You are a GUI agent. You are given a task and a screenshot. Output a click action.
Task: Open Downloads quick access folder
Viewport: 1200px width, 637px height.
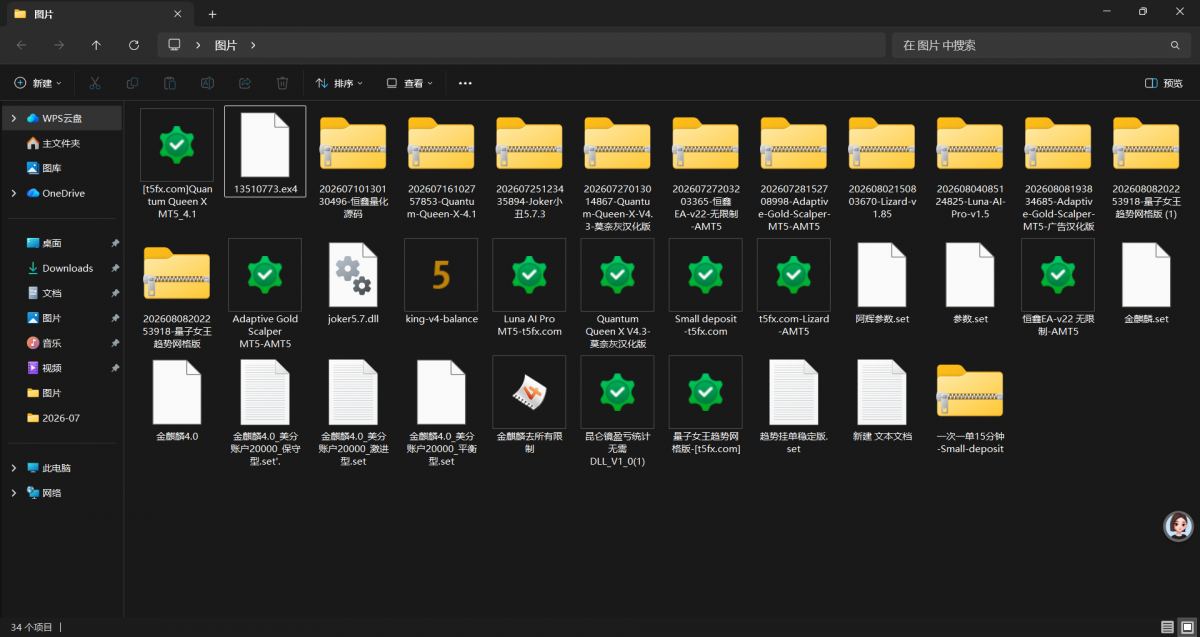67,268
